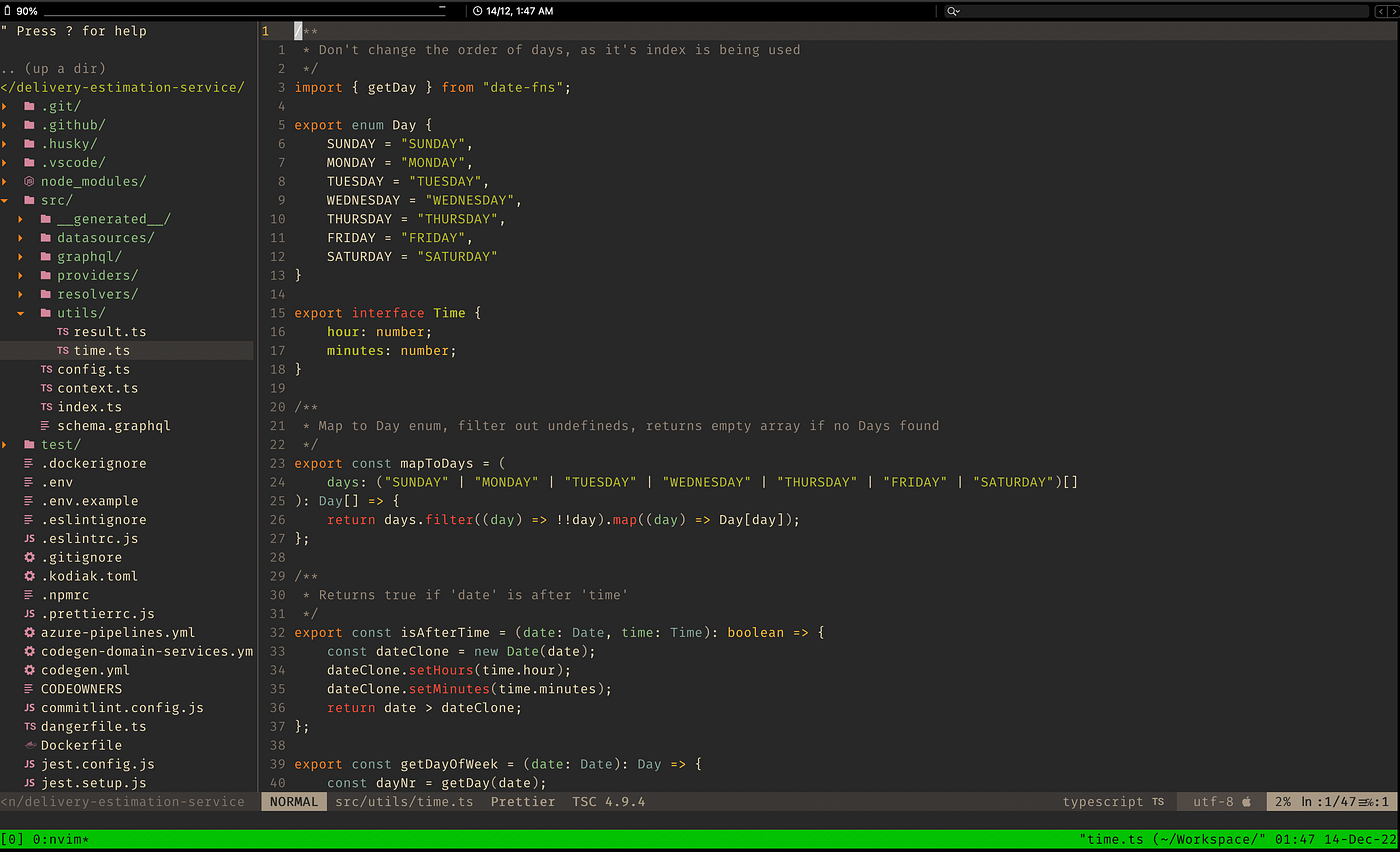
Task: Click the gear icon beside azure-pipelines.yml
Action: 29,633
